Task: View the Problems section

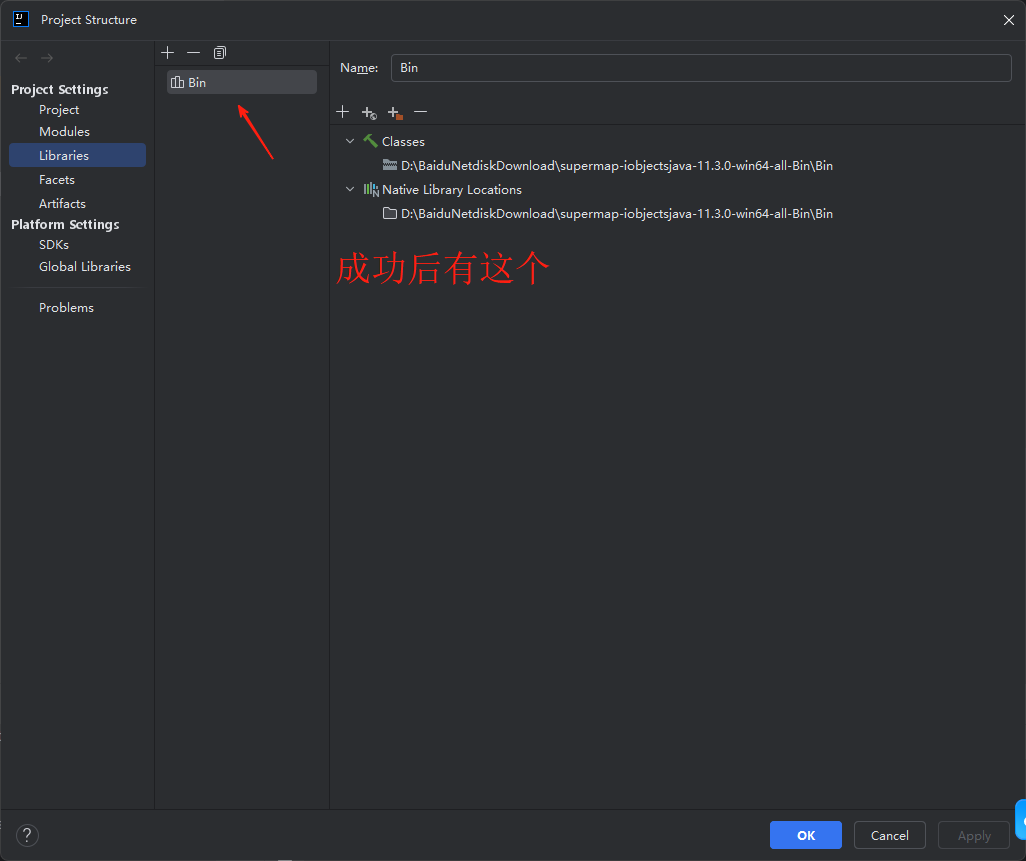Action: tap(66, 307)
